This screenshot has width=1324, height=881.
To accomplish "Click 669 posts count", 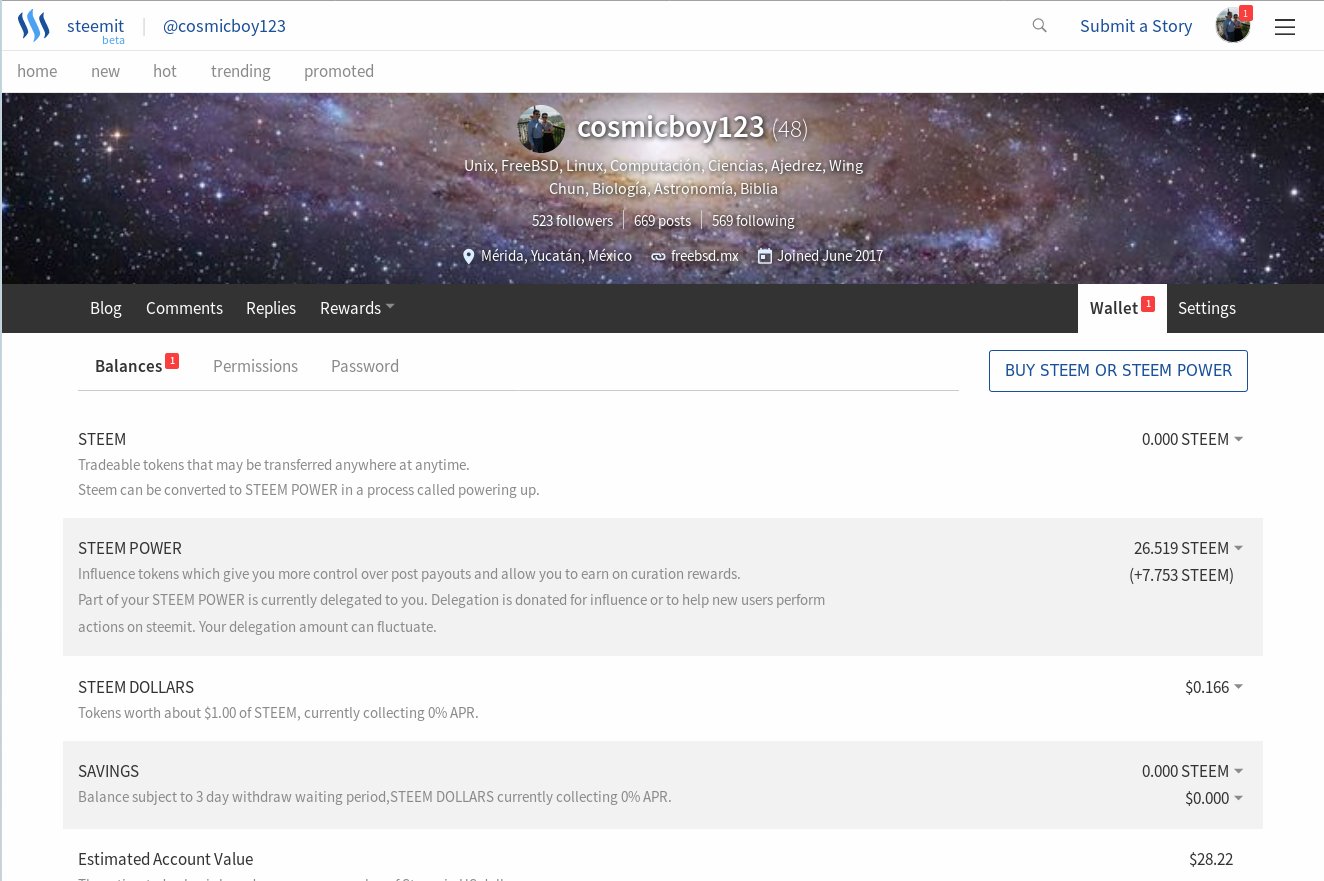I will (662, 221).
